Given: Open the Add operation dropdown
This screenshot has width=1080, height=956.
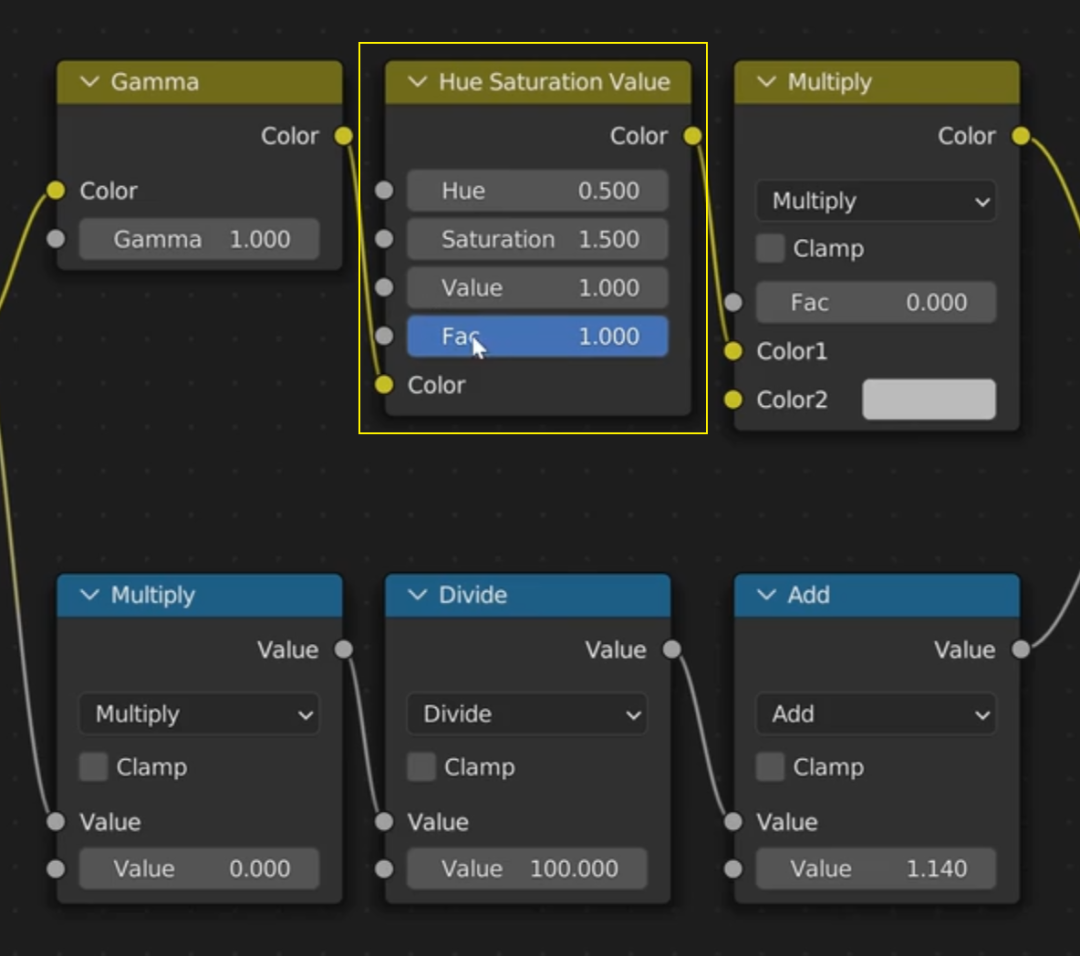Looking at the screenshot, I should tap(876, 714).
